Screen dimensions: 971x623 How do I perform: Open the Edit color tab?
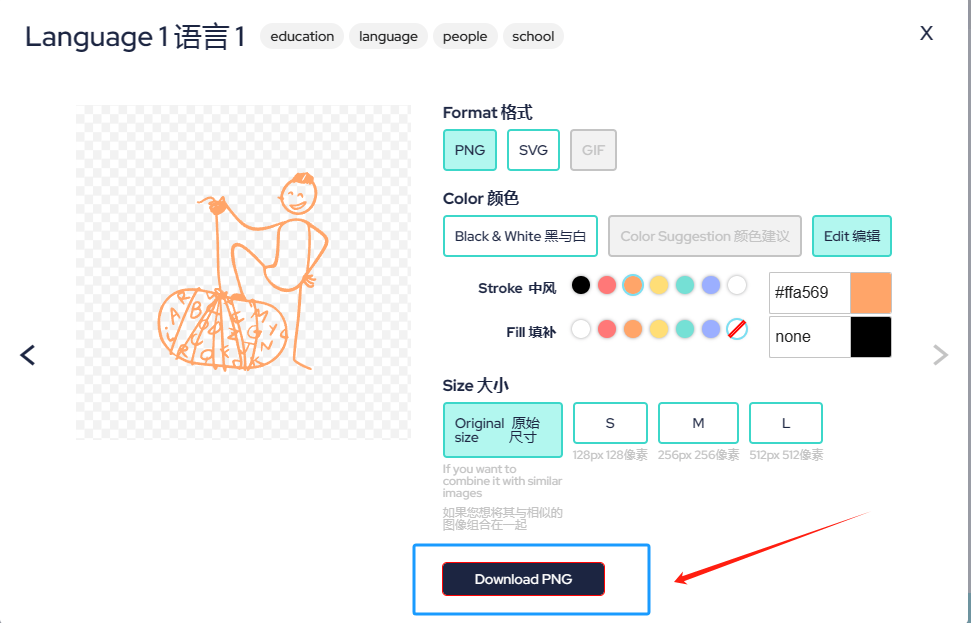[851, 236]
